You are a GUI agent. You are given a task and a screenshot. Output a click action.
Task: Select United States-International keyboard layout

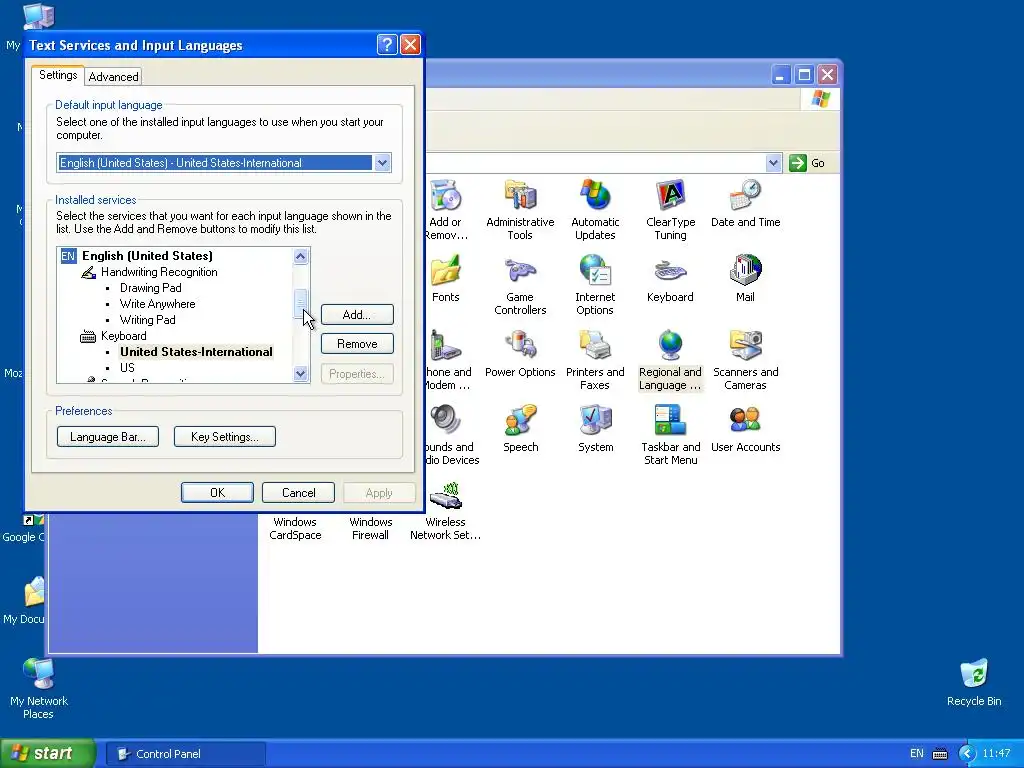(196, 352)
